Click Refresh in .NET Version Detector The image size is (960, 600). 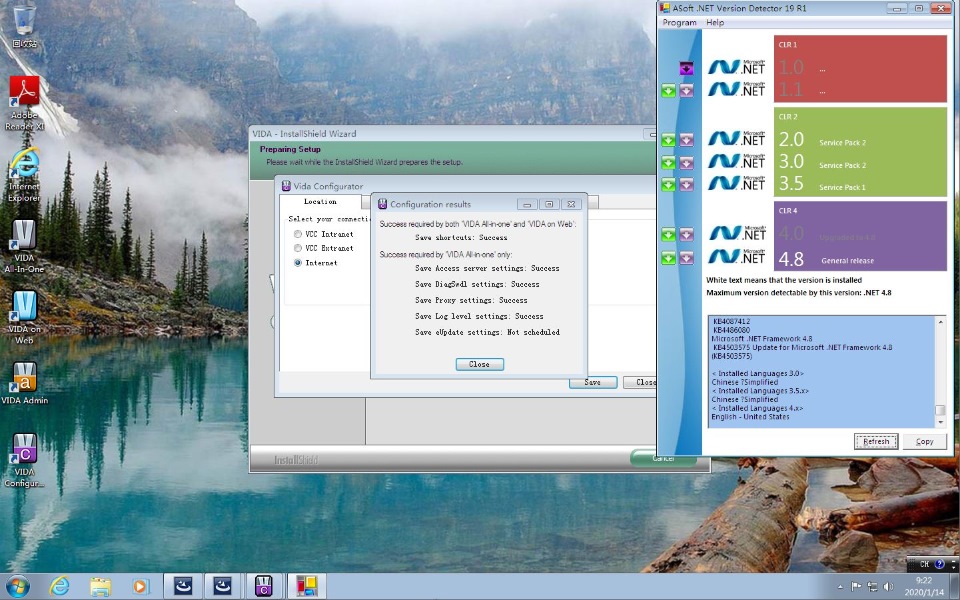[x=876, y=441]
